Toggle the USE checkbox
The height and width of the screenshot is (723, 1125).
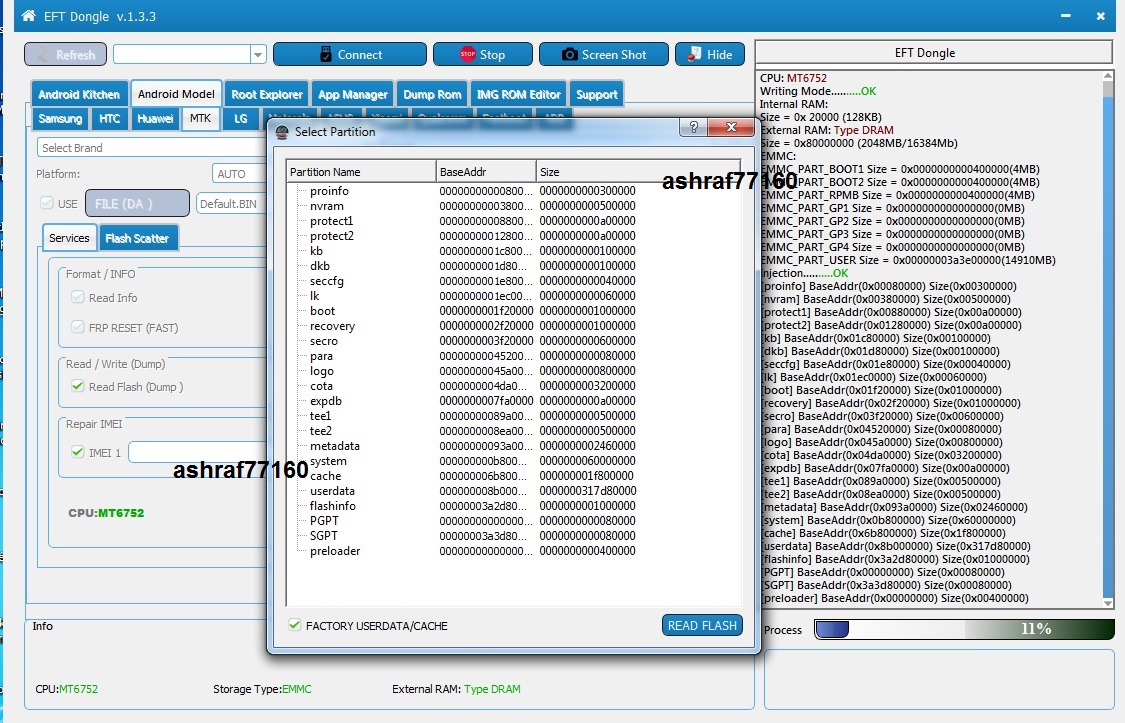[47, 203]
